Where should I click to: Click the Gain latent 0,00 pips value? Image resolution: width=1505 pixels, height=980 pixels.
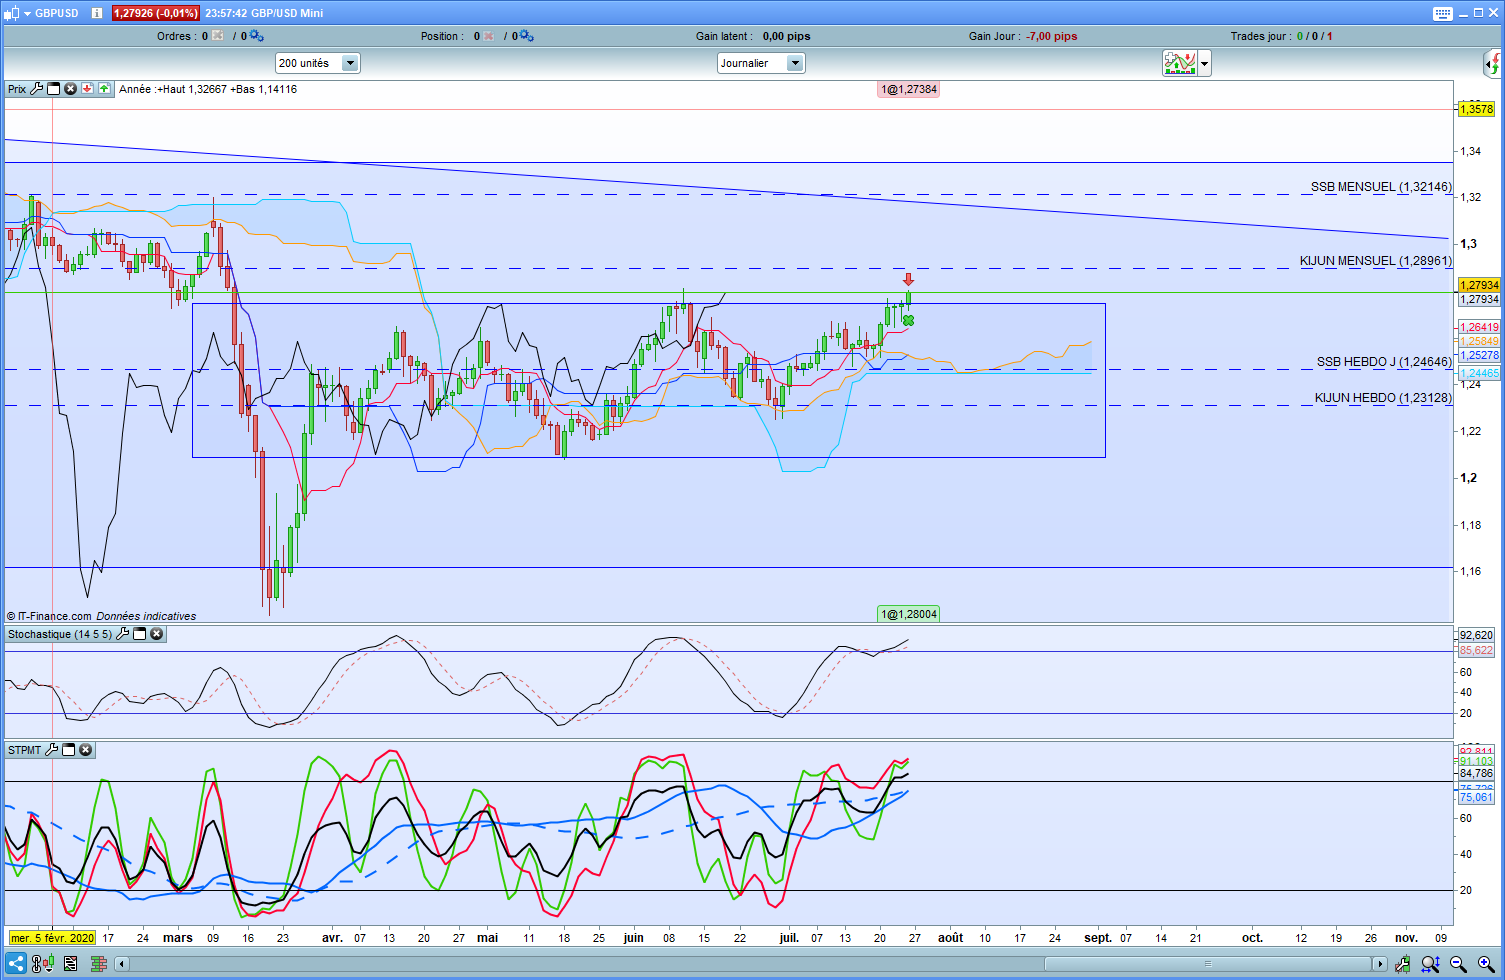coord(787,36)
